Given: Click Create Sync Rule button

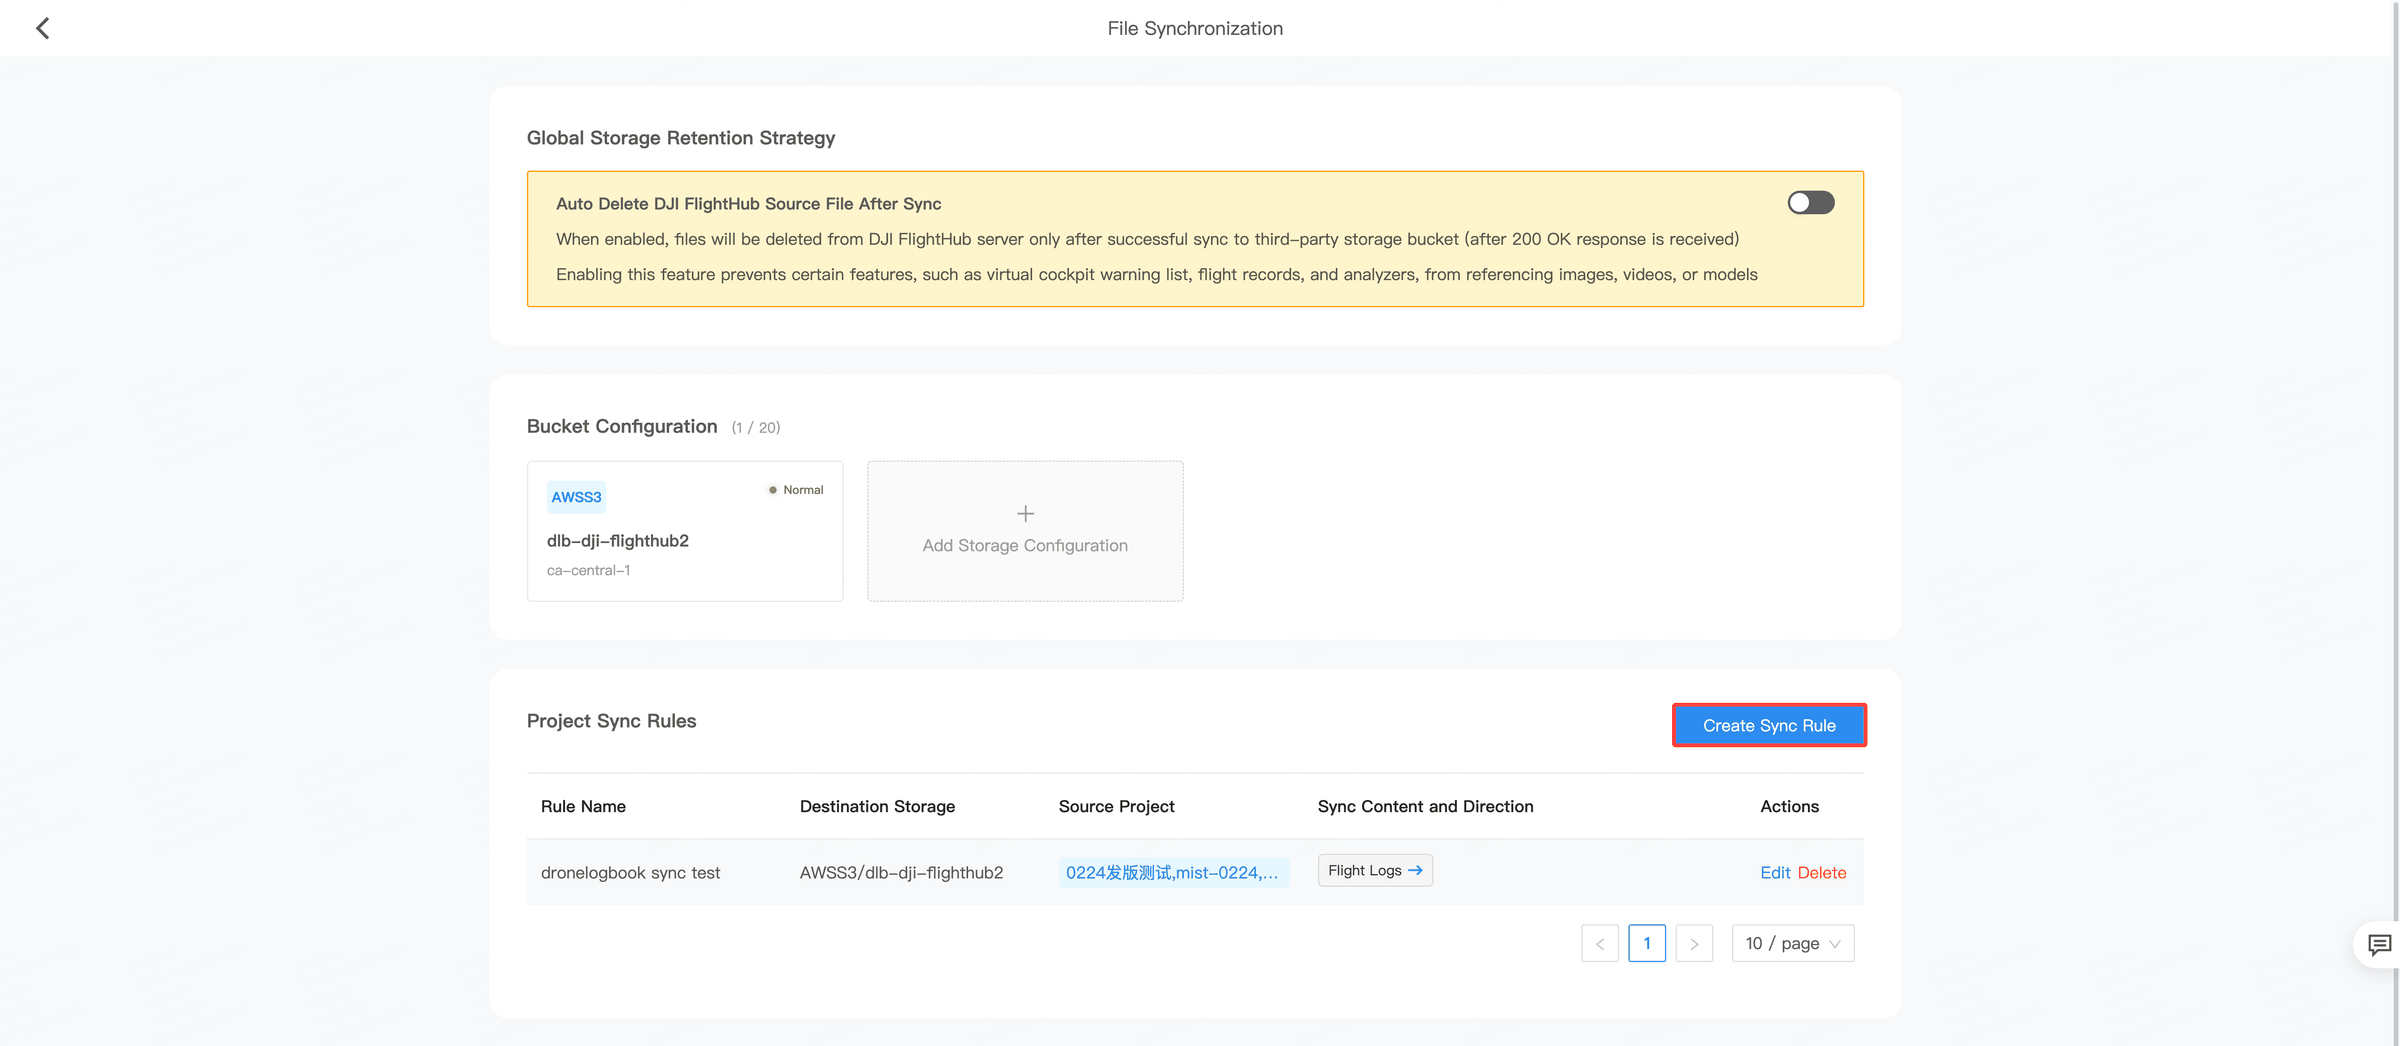Looking at the screenshot, I should click(x=1769, y=725).
